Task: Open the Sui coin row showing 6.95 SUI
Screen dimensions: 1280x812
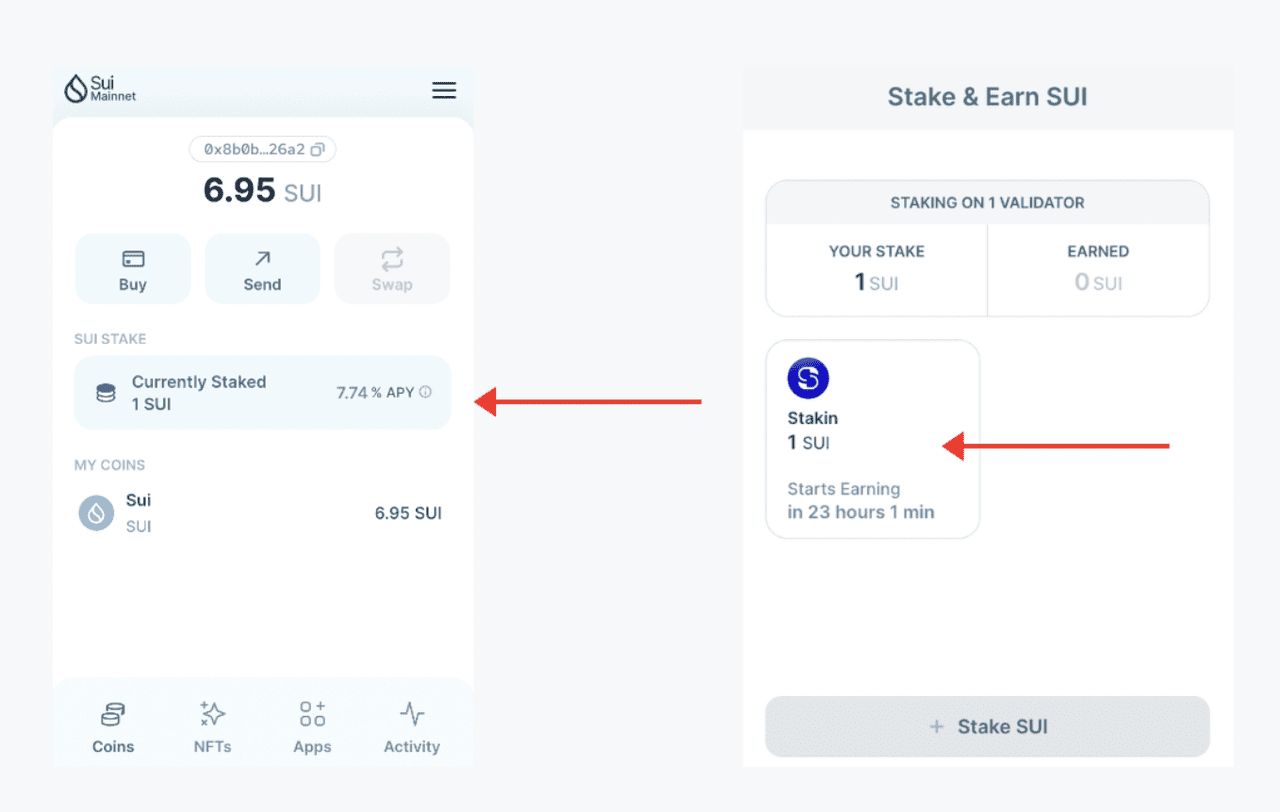Action: pyautogui.click(x=262, y=513)
